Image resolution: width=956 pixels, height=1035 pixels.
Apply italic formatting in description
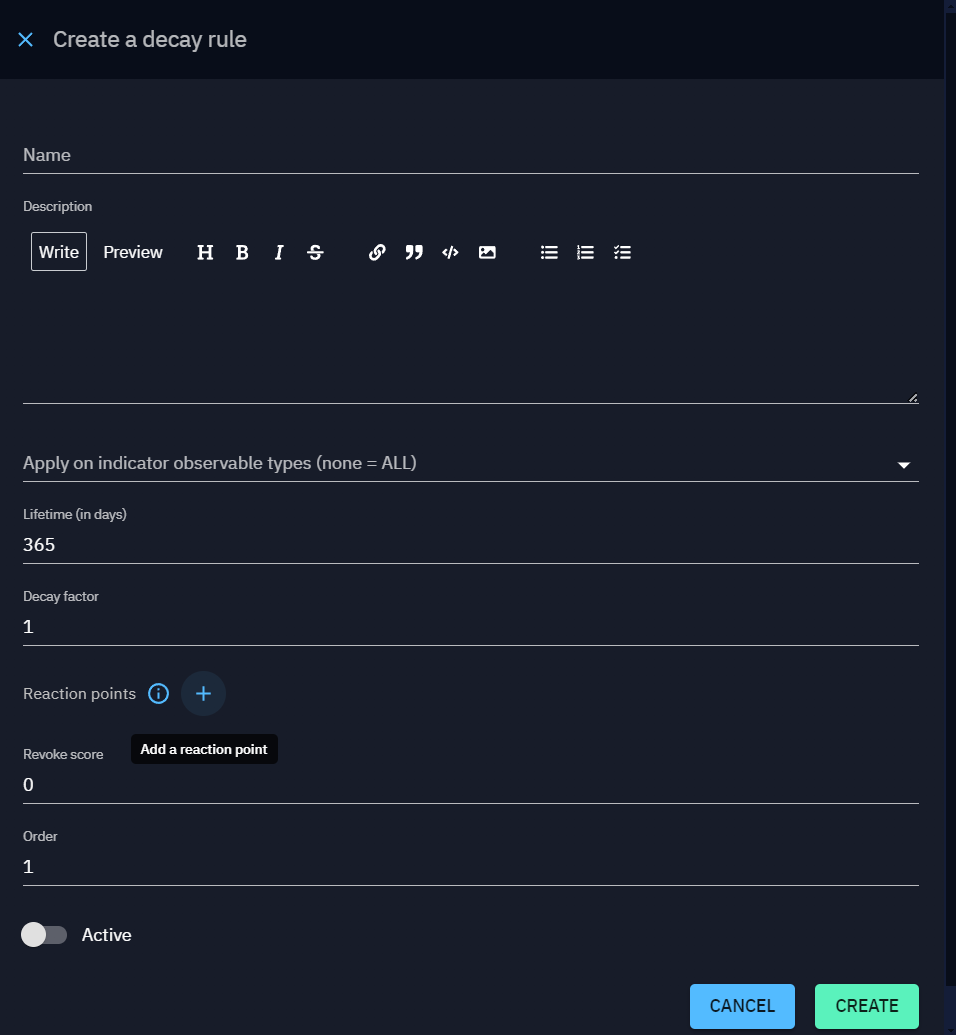279,252
